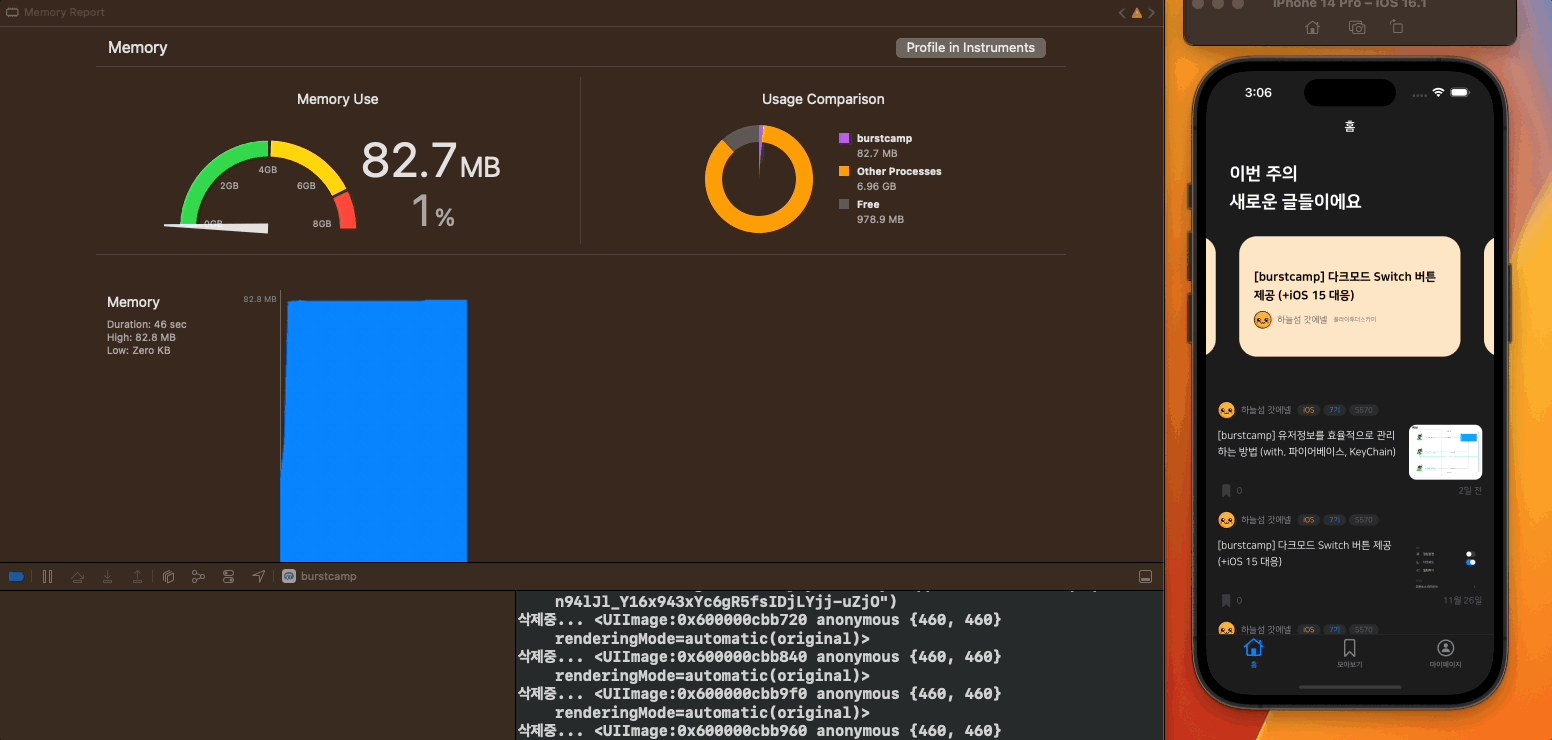Click the Simulate Location arrow icon
The image size is (1552, 740).
tap(259, 576)
